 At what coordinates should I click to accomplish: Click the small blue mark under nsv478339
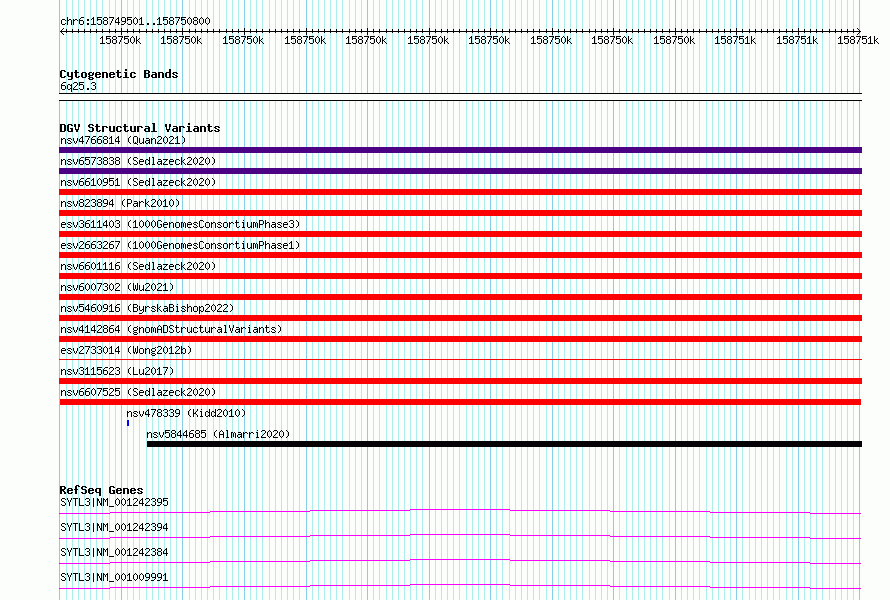[x=128, y=423]
